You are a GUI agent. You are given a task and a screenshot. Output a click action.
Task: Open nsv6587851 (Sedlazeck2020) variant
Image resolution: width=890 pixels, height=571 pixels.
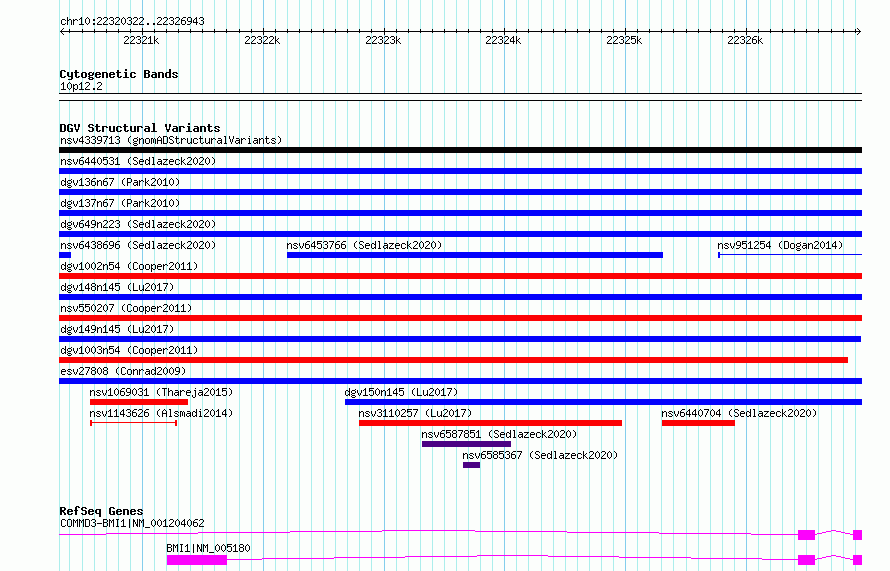tap(499, 434)
